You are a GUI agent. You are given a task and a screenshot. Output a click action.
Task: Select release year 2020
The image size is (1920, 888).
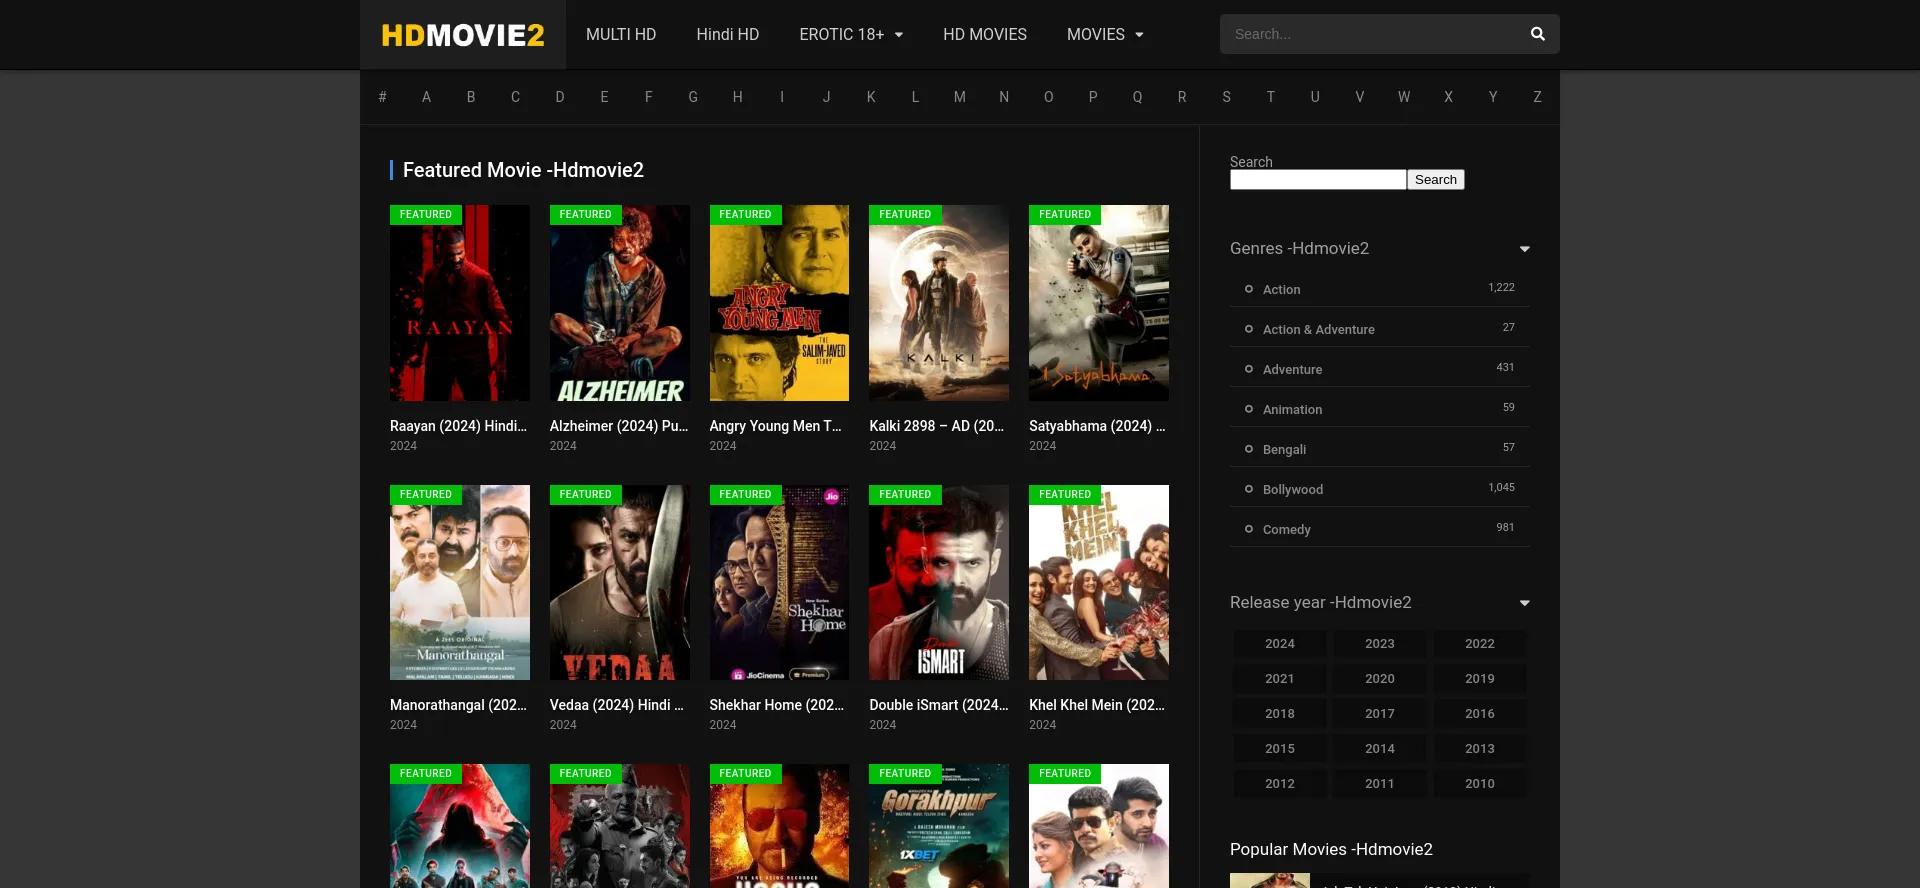[1380, 679]
